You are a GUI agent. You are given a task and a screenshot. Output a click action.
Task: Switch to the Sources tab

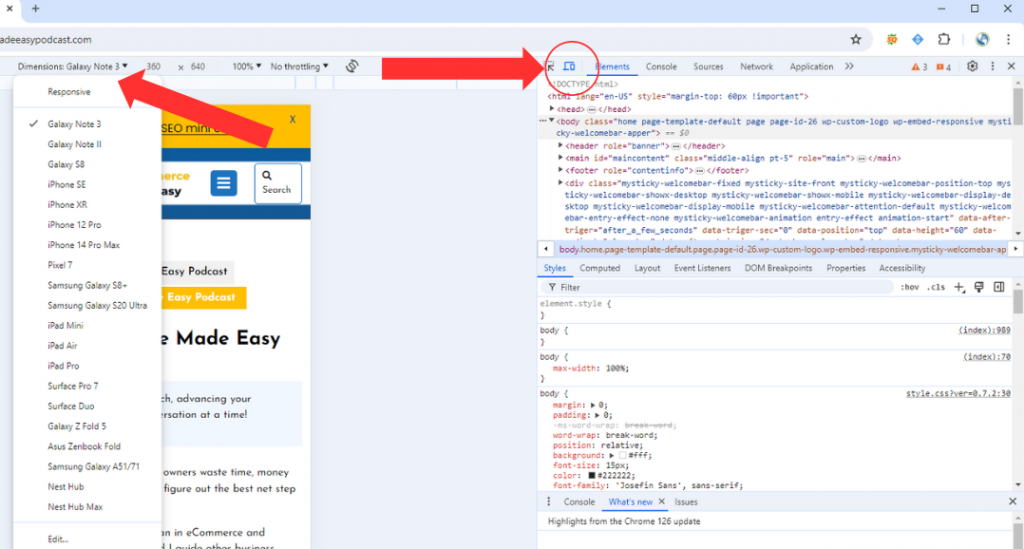click(708, 67)
